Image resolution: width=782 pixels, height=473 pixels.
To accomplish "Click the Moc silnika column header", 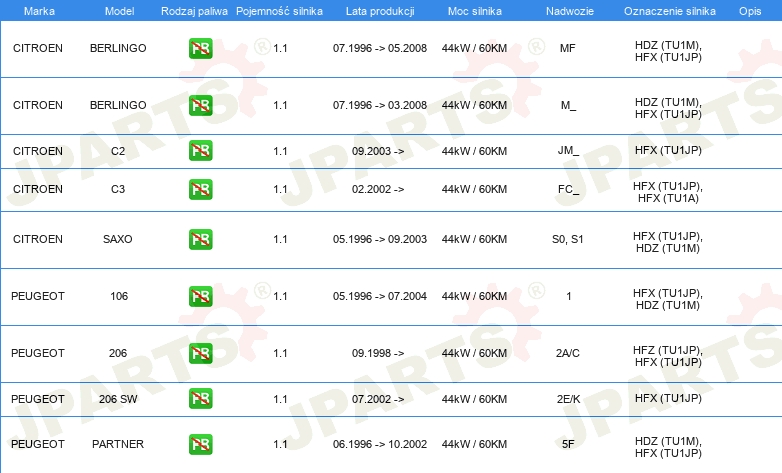I will coord(475,11).
